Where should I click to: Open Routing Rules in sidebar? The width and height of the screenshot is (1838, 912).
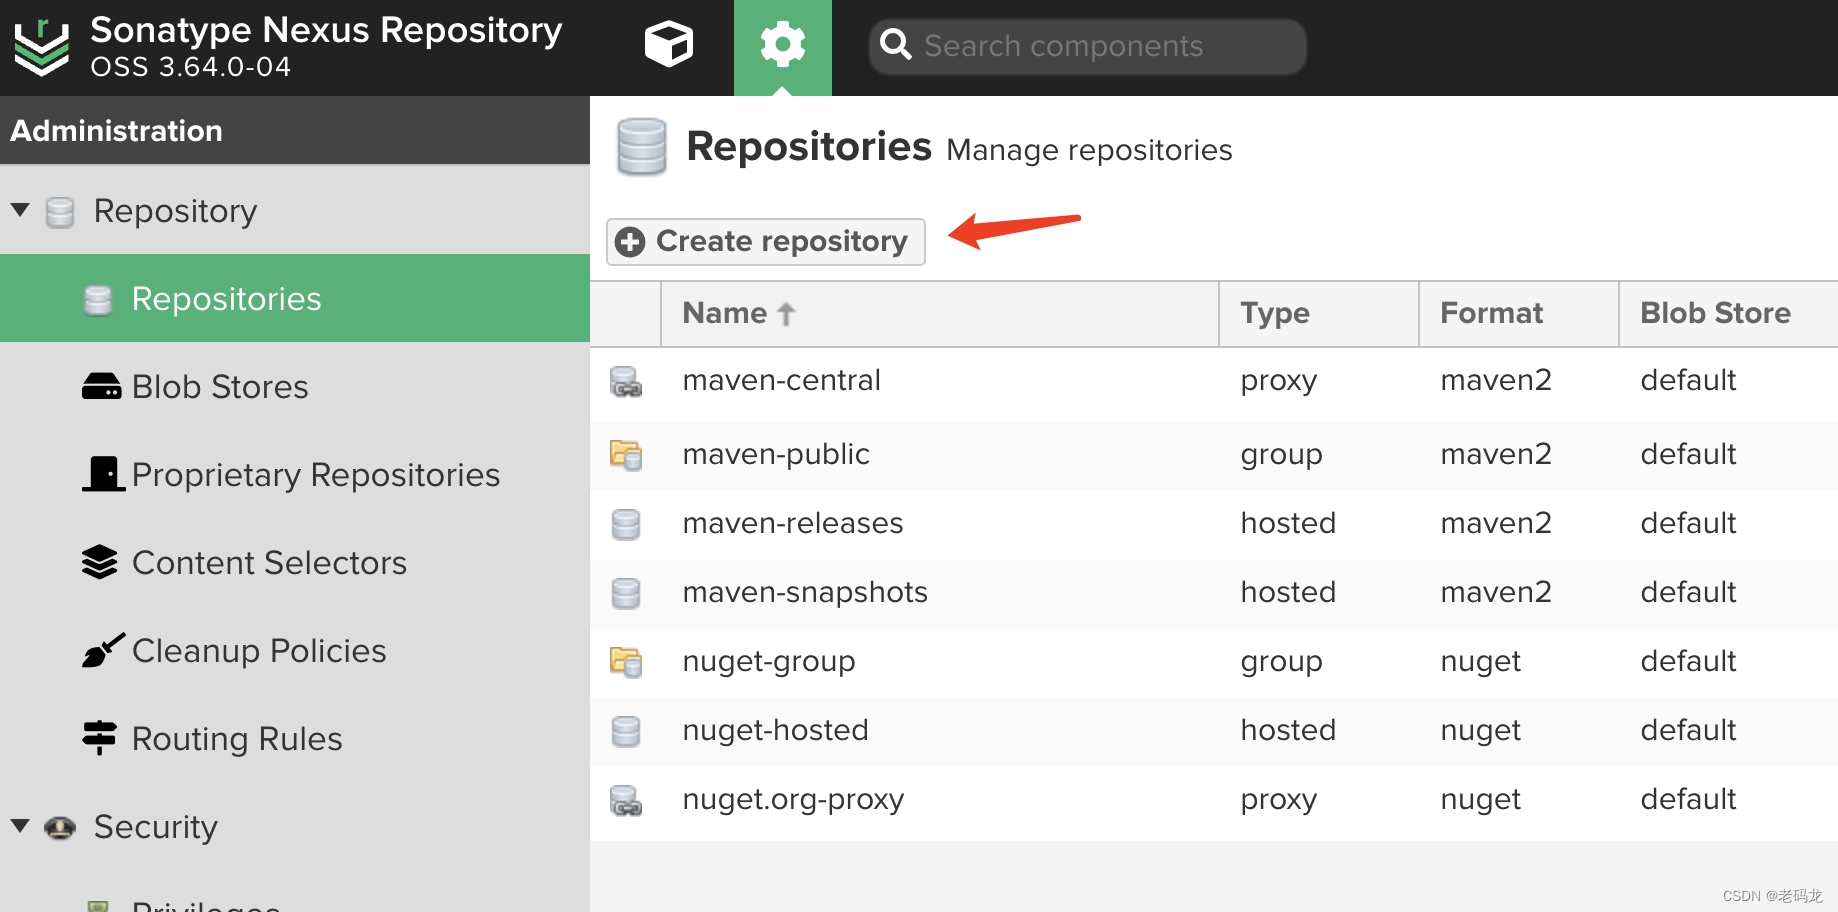295,738
